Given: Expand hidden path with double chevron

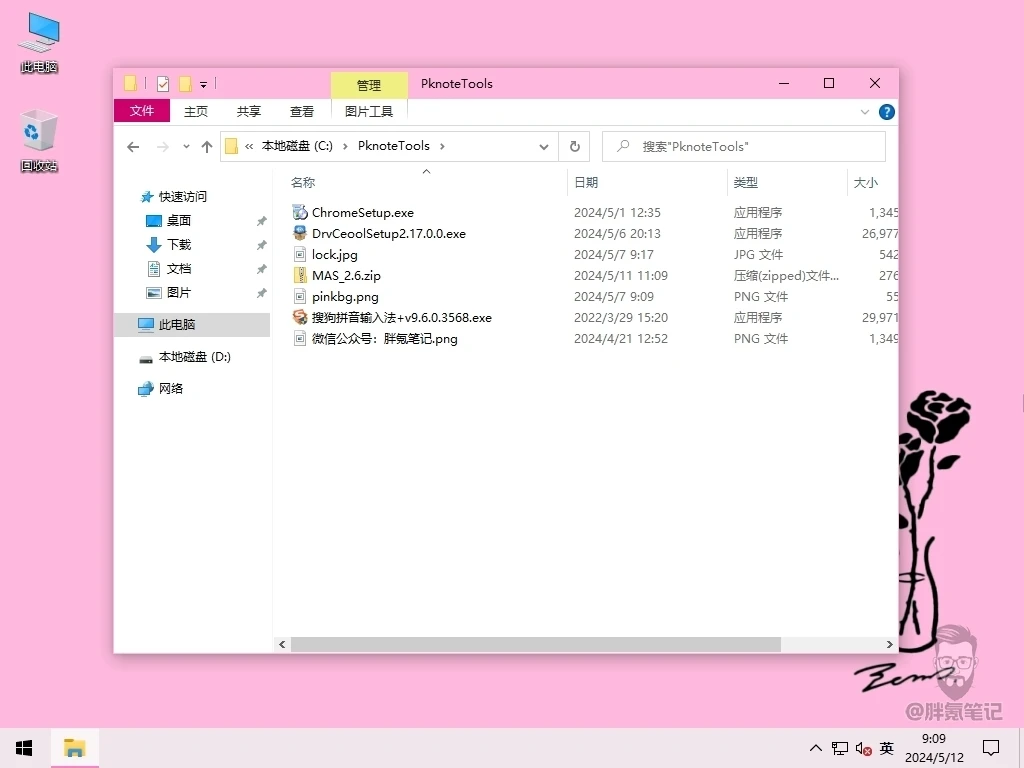Looking at the screenshot, I should tap(249, 146).
